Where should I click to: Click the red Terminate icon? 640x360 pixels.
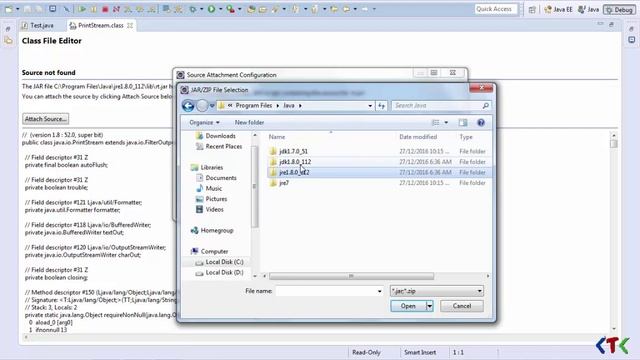(105, 9)
